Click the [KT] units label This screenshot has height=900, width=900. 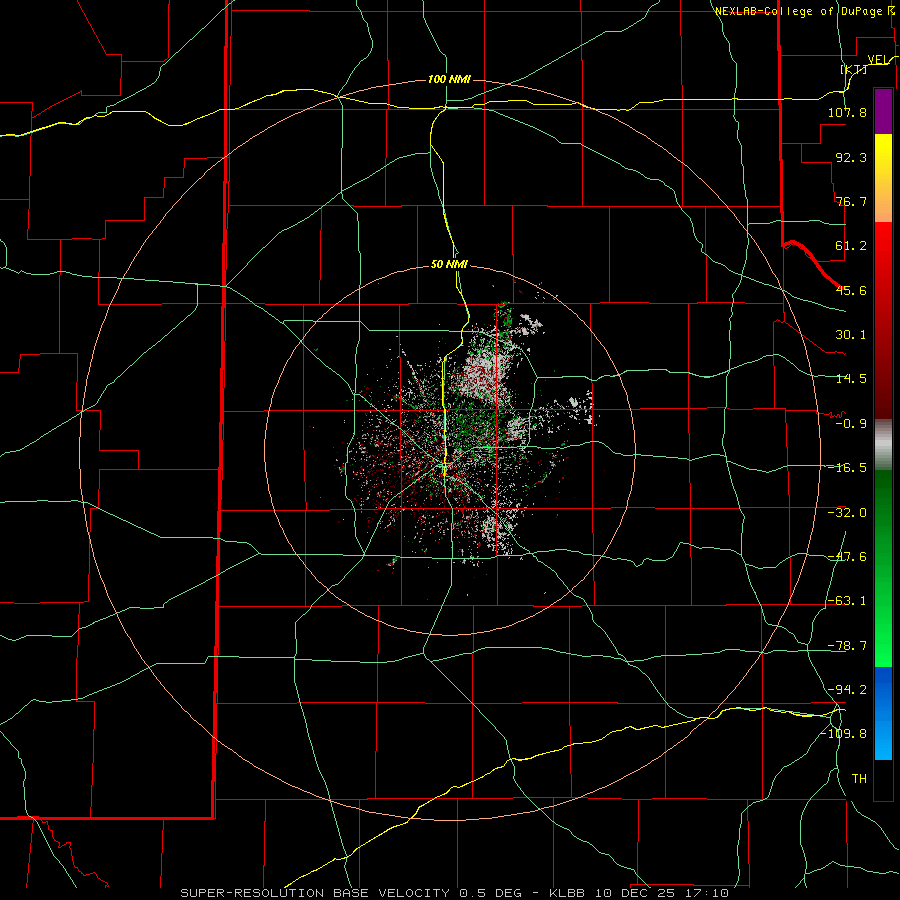pos(854,69)
